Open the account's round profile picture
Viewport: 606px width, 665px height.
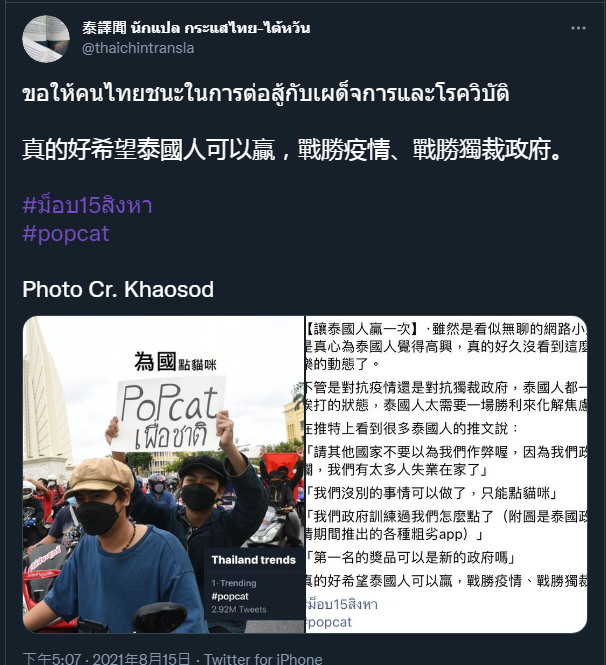(x=46, y=39)
